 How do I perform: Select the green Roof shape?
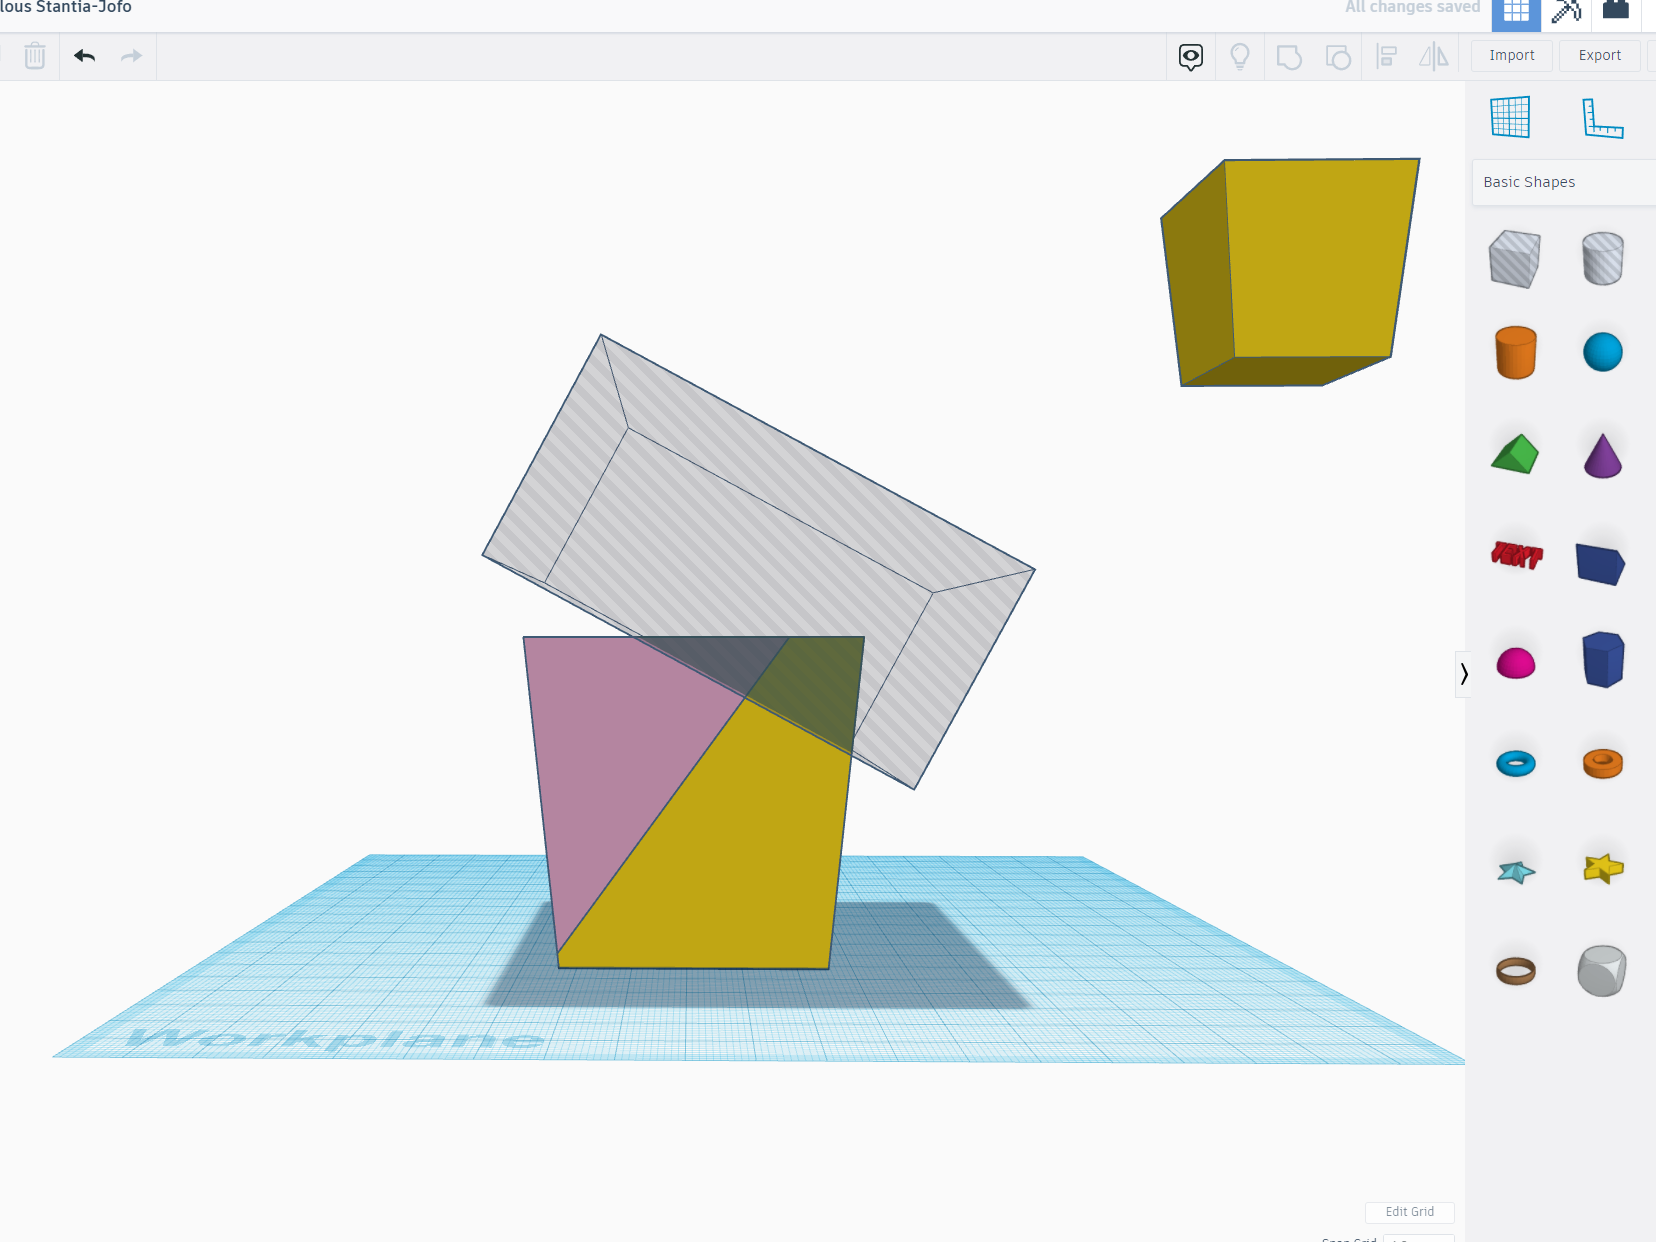click(1515, 454)
